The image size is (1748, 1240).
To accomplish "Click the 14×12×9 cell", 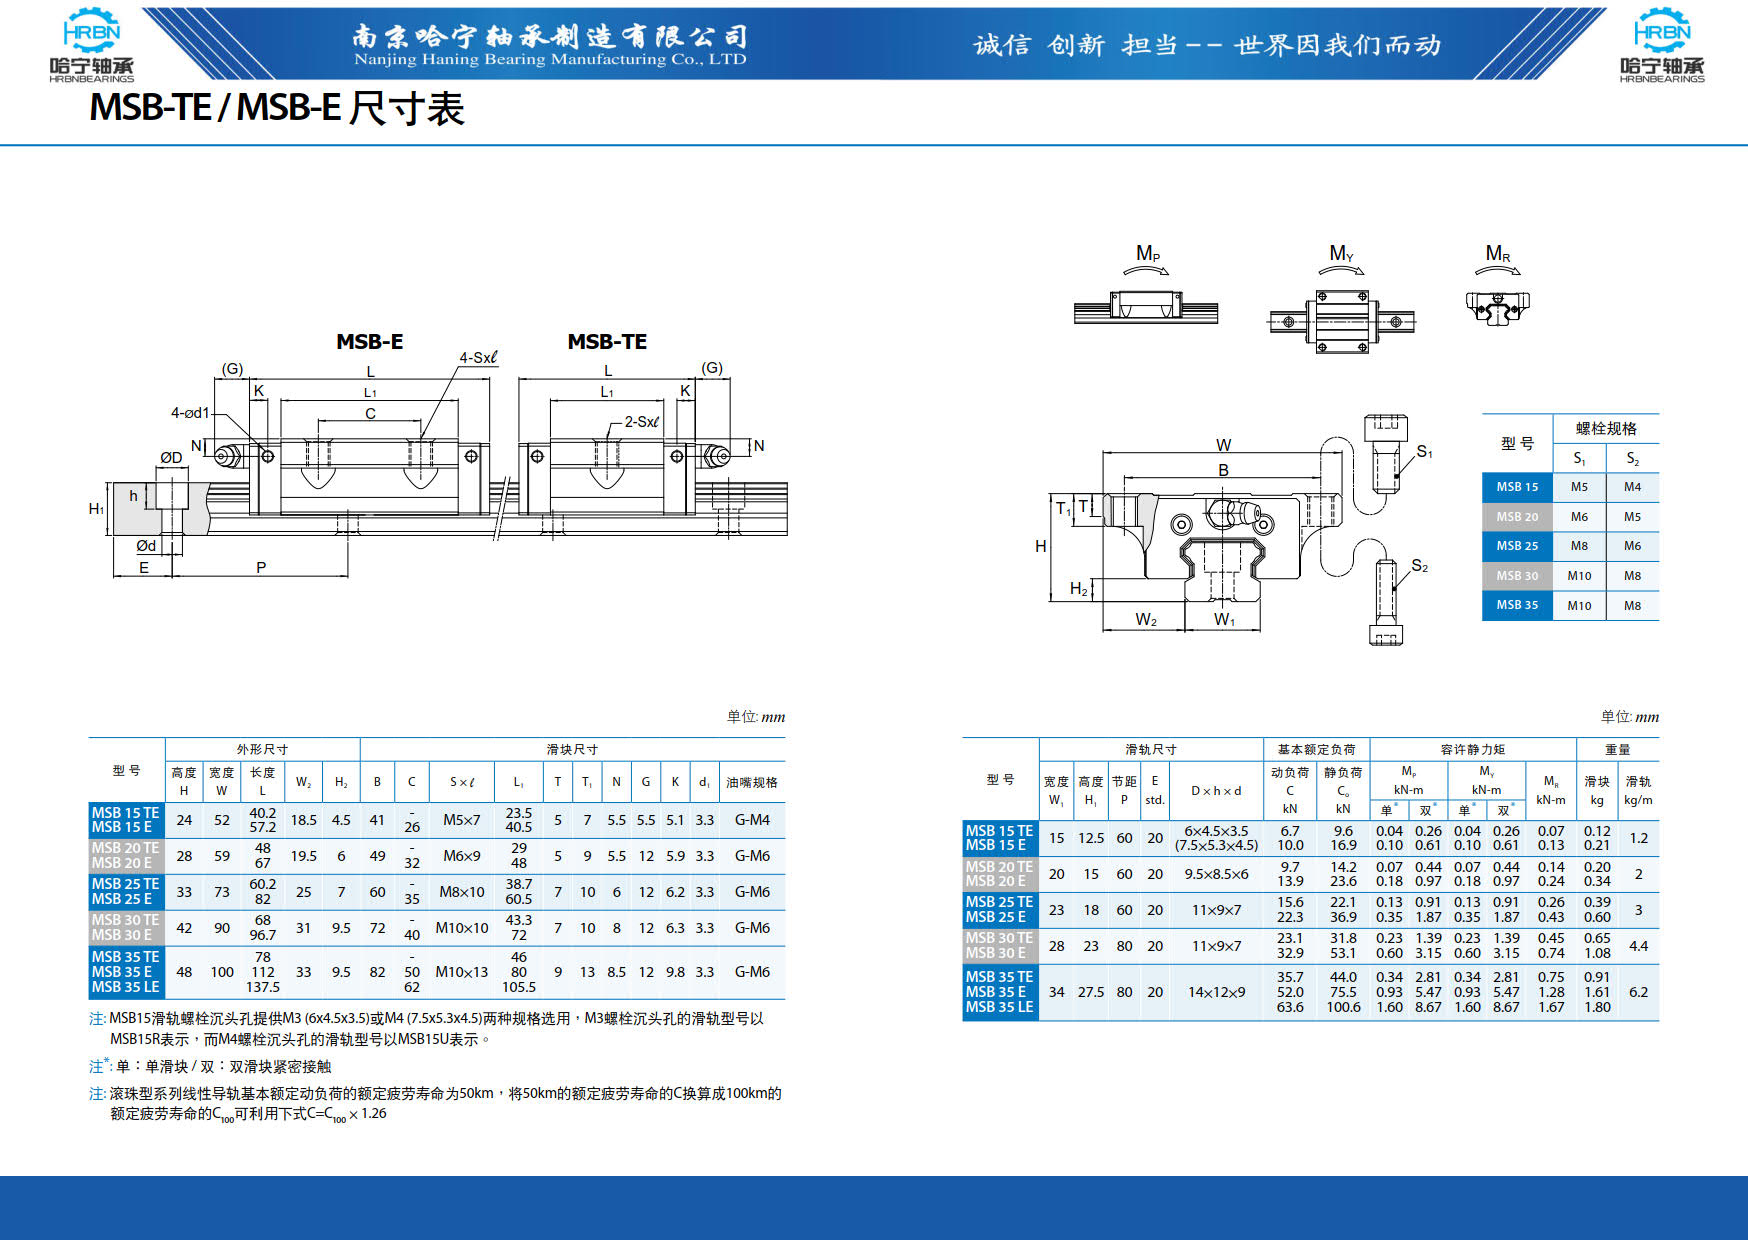I will (x=1216, y=992).
